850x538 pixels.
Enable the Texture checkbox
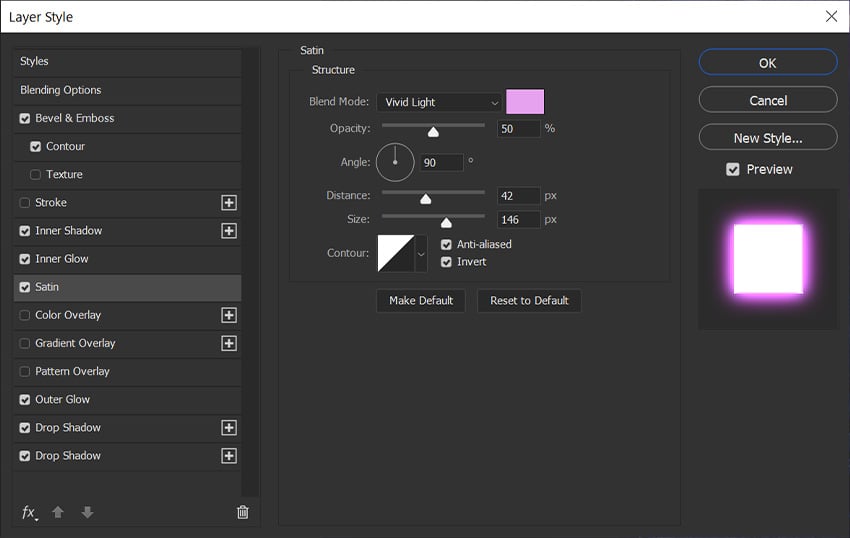[36, 175]
